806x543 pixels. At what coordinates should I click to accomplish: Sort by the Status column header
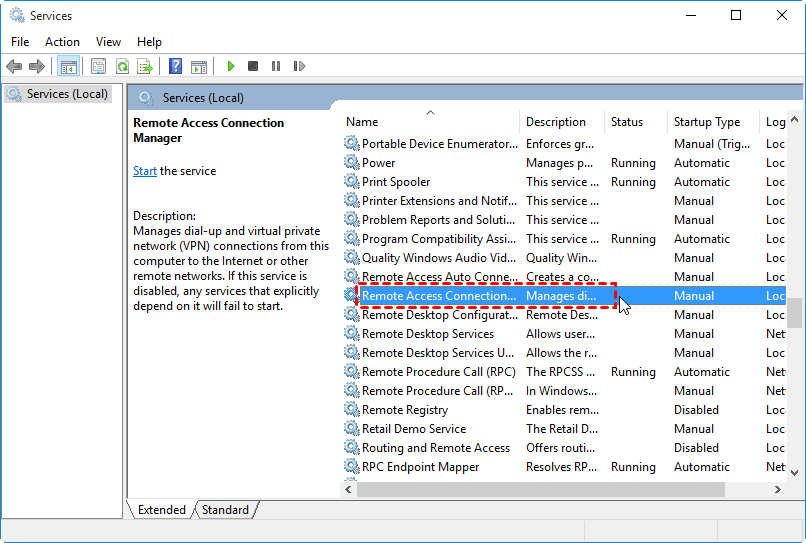click(635, 122)
